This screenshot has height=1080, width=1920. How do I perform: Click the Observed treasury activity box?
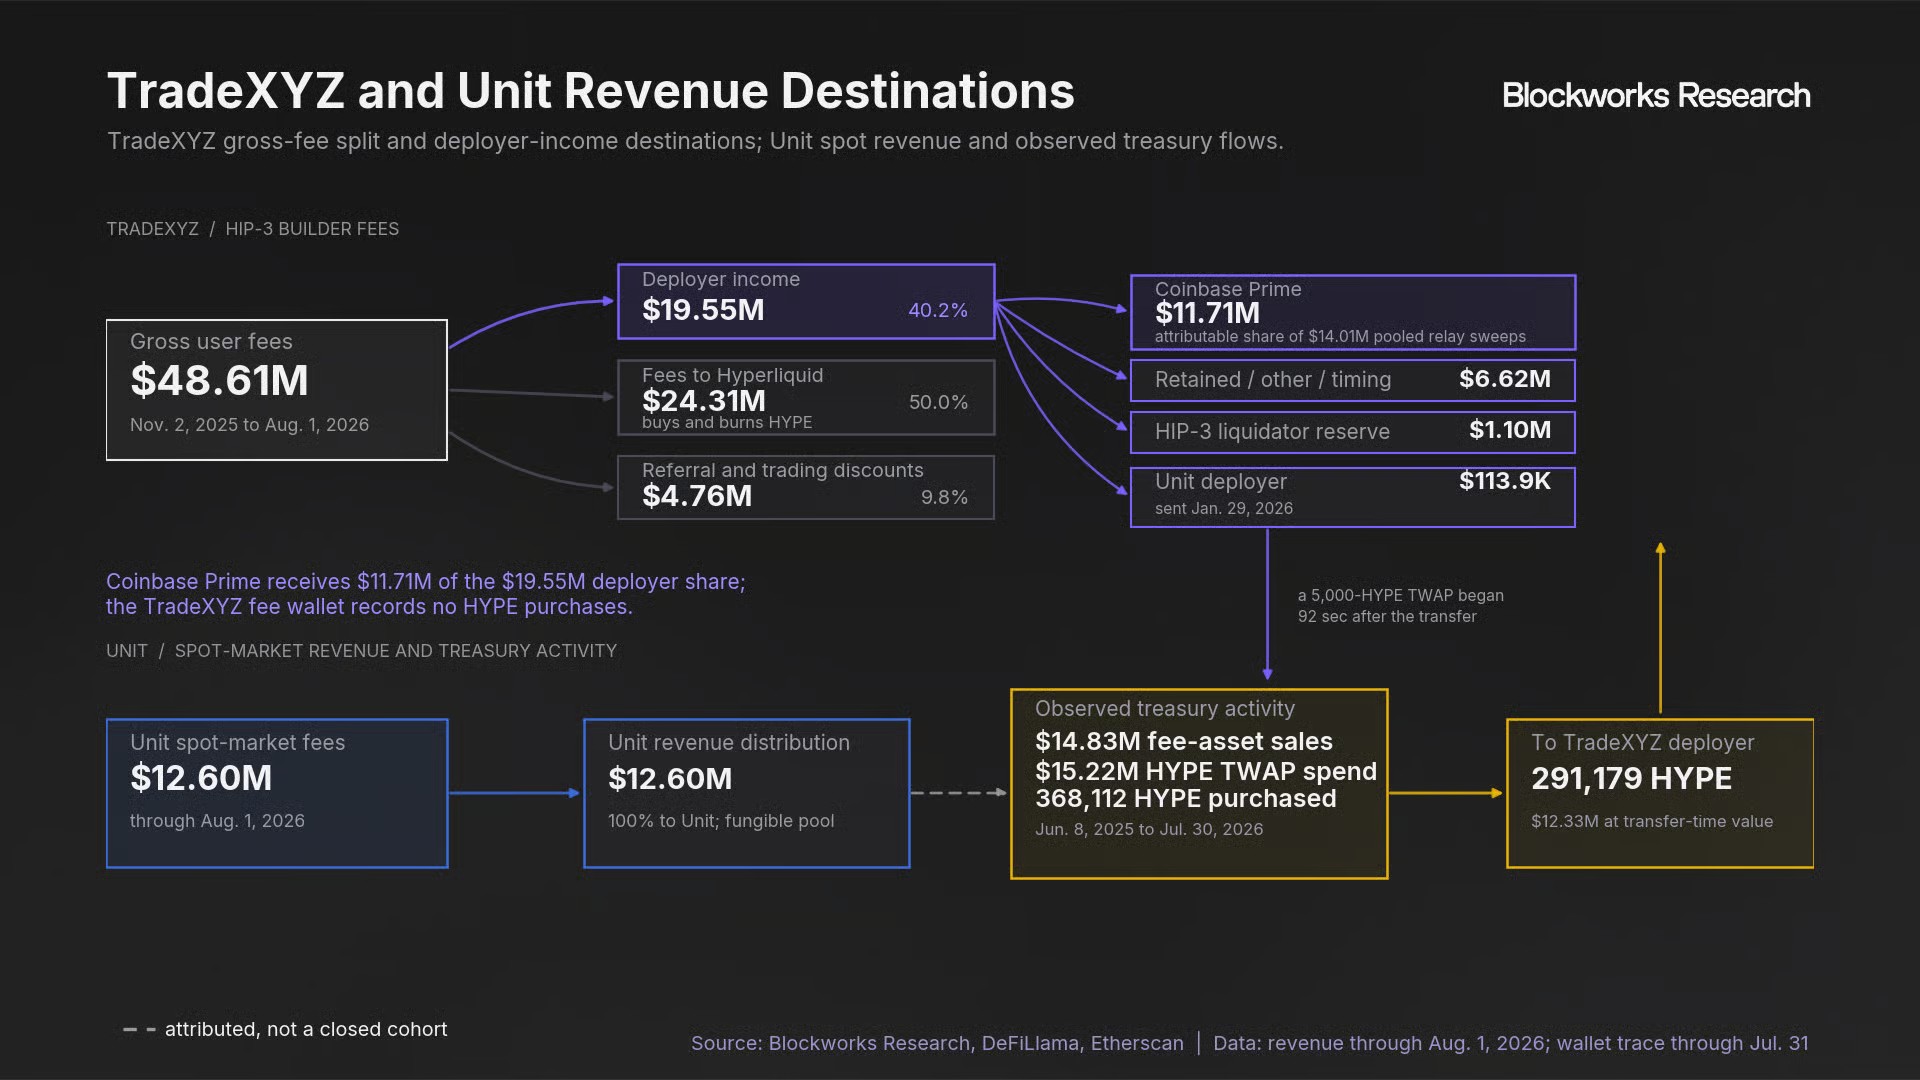pos(1199,784)
